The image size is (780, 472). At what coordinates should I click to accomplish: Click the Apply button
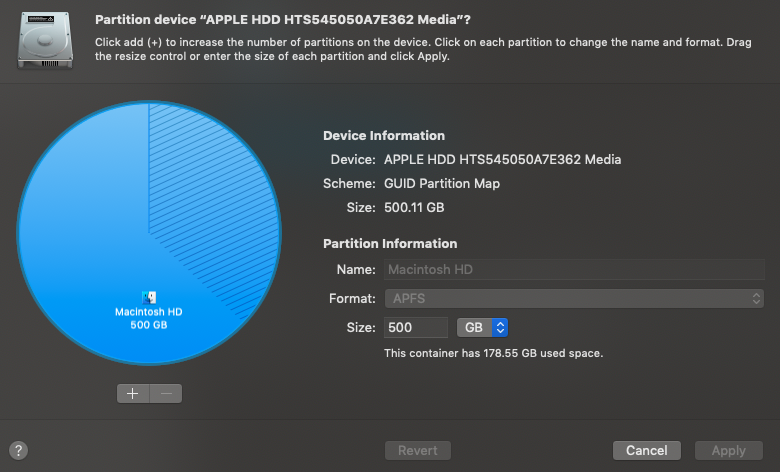[729, 451]
